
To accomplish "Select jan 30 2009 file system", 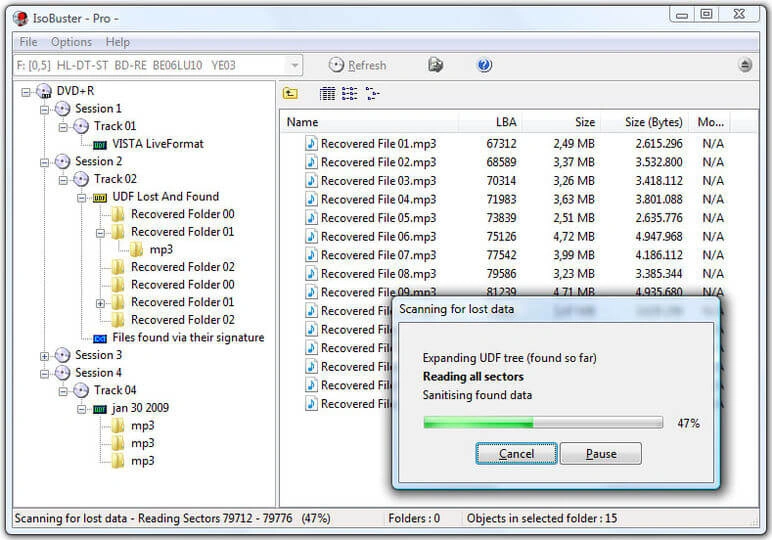I will click(140, 408).
